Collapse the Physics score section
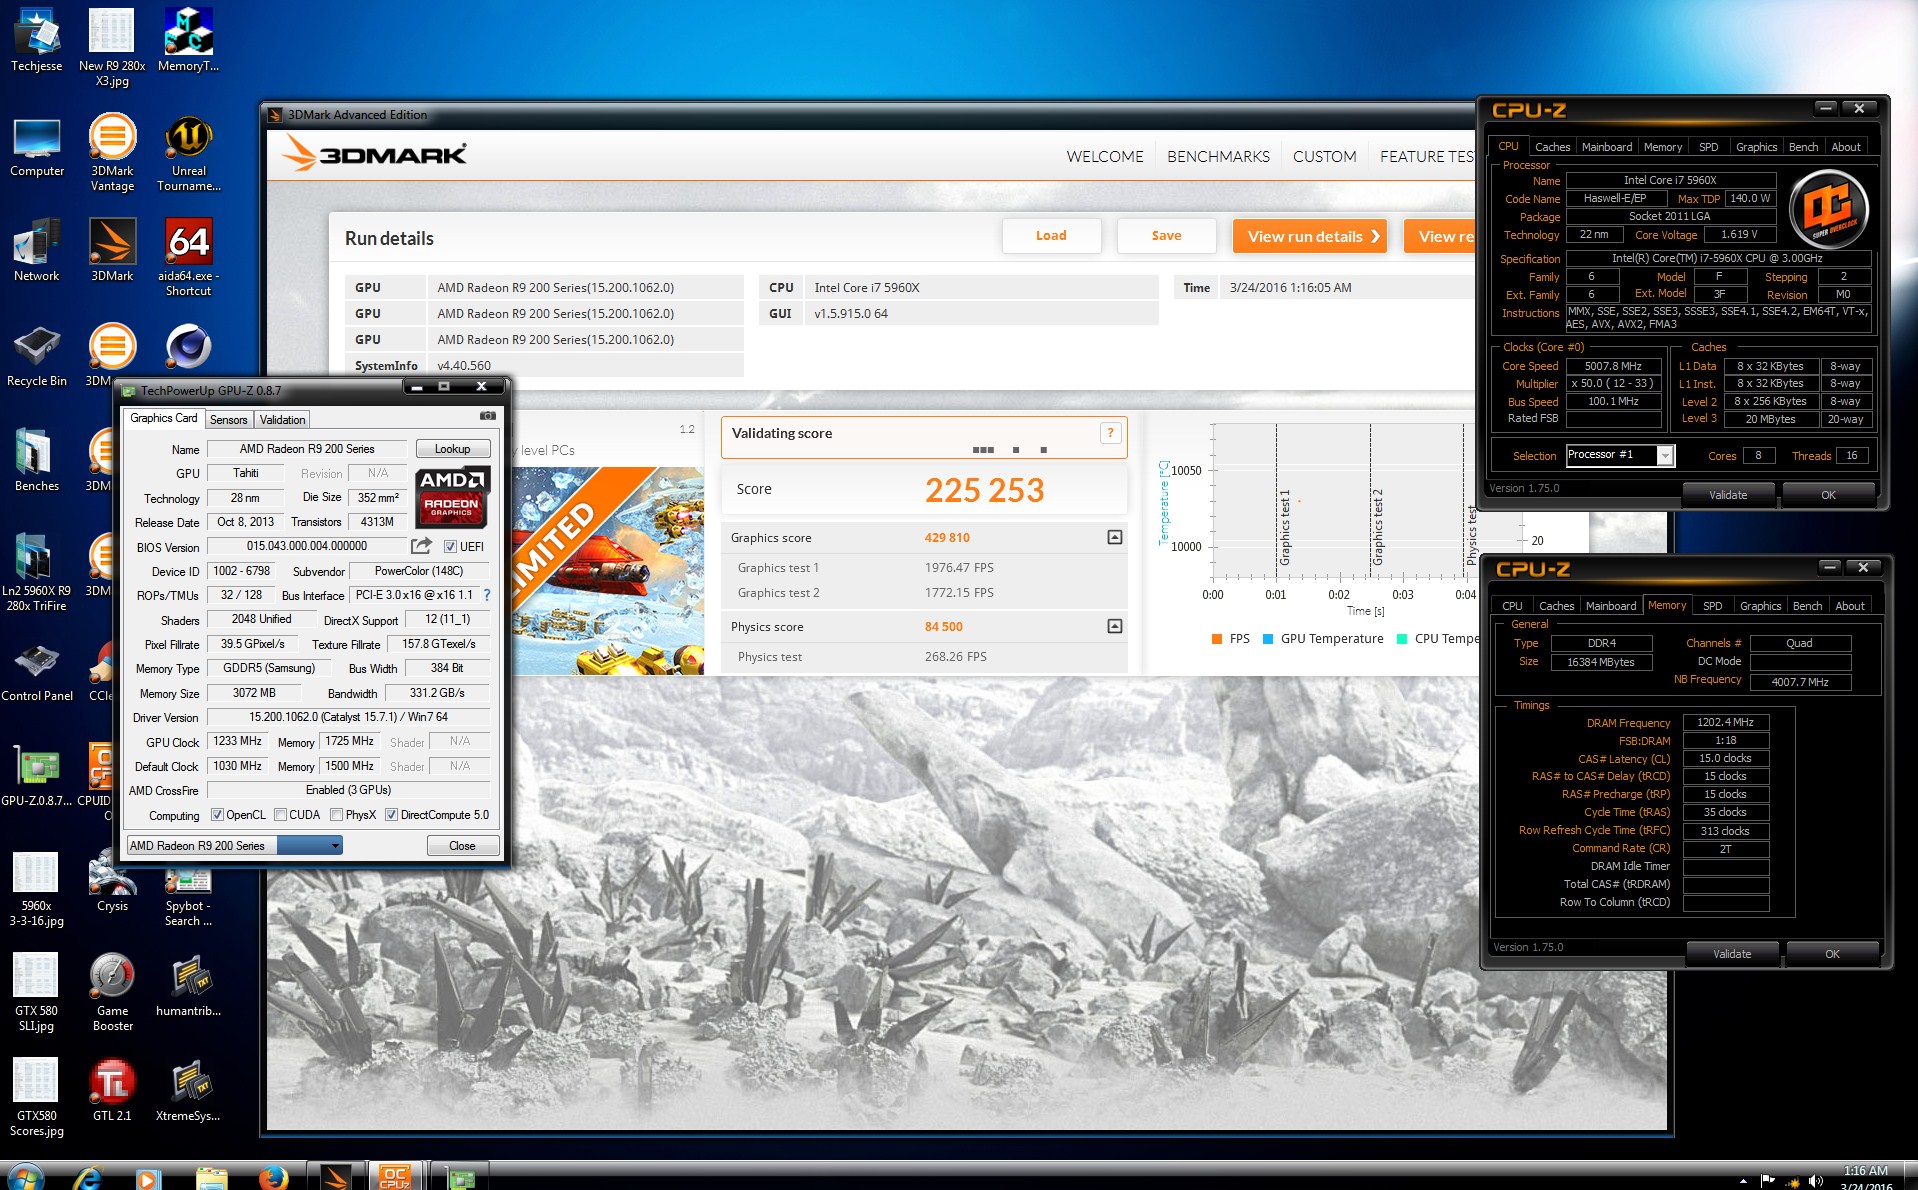Screen dimensions: 1918x1190 [x=1115, y=627]
